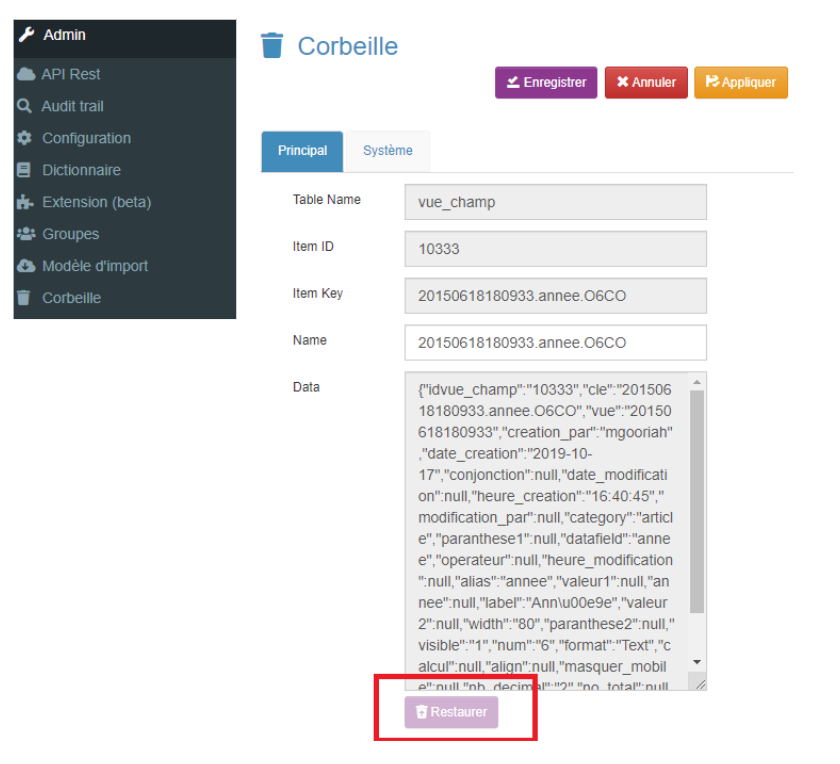This screenshot has width=840, height=764.
Task: Click the Data textarea resize handle
Action: tap(700, 684)
